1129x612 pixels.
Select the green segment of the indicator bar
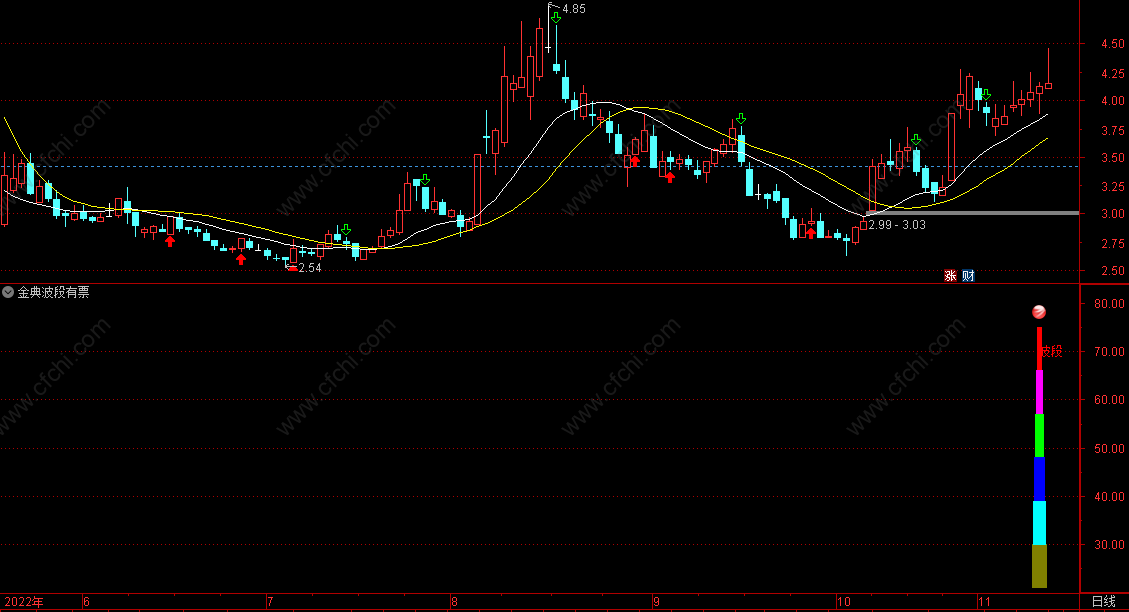(x=1039, y=436)
